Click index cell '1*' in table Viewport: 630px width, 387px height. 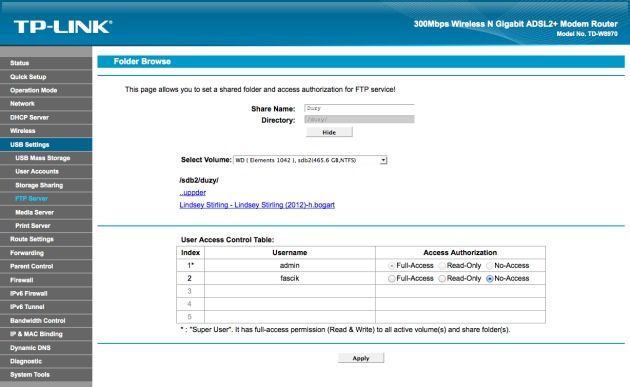190,266
